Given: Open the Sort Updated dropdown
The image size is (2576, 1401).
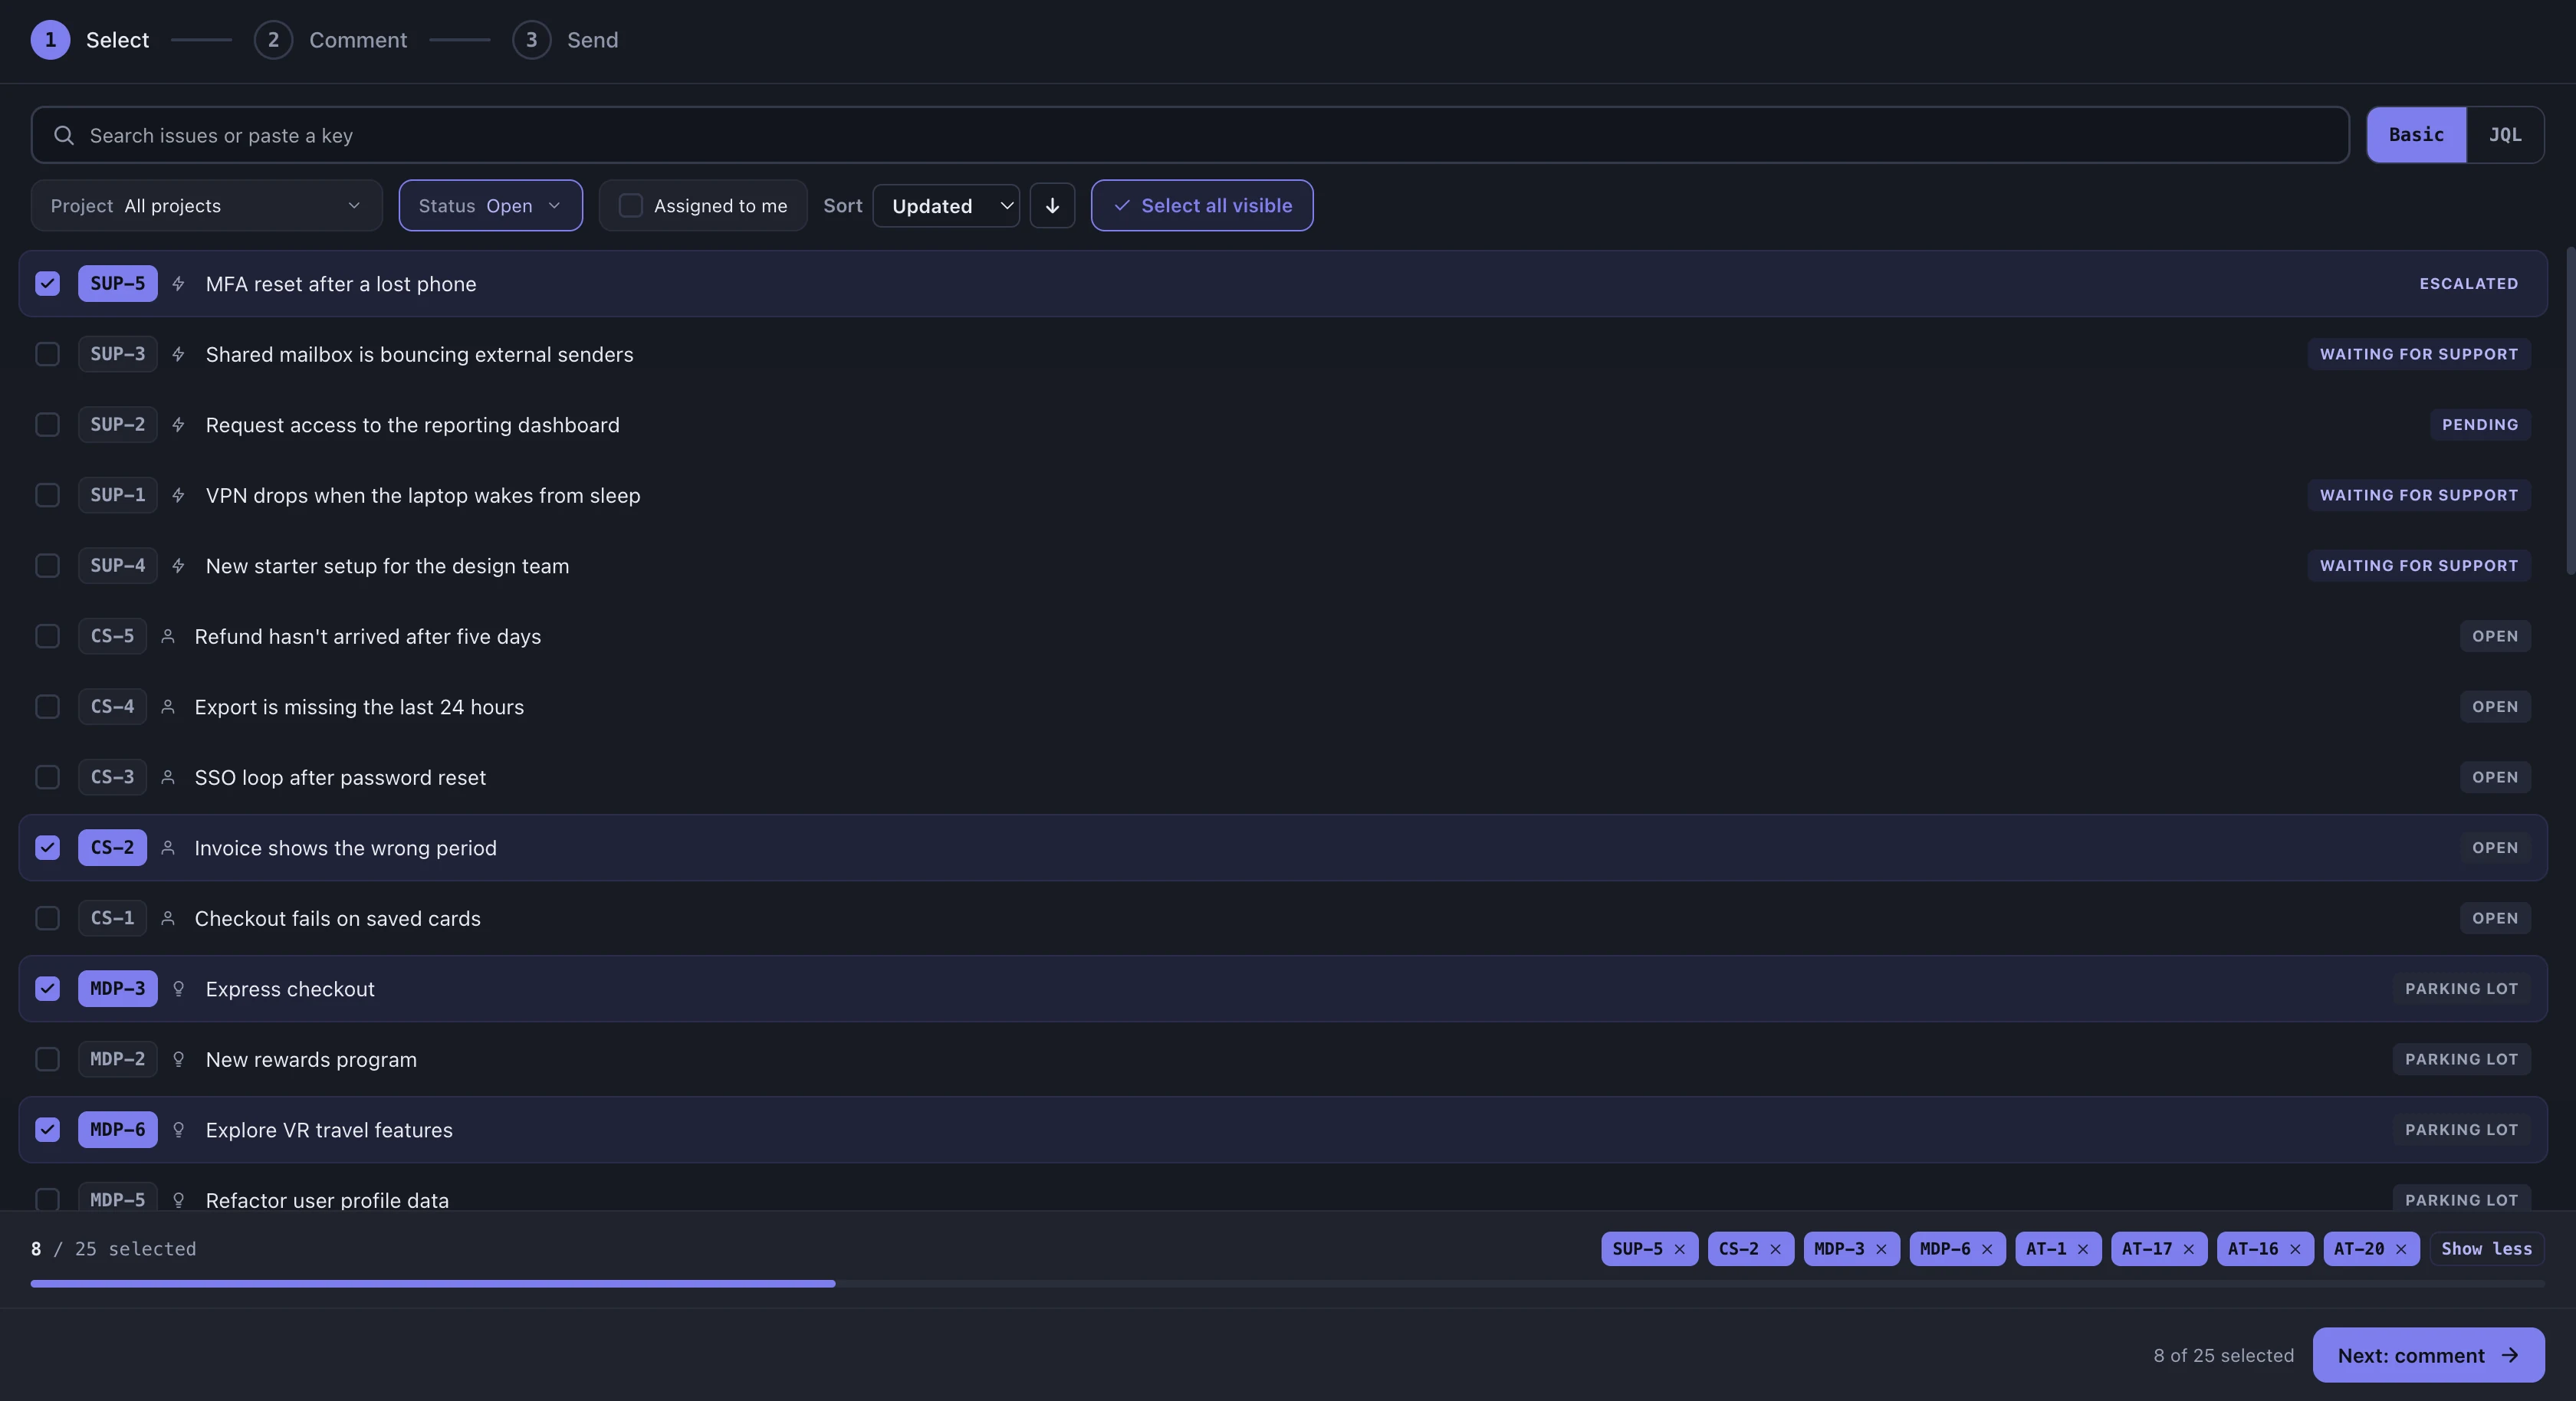Looking at the screenshot, I should pyautogui.click(x=945, y=205).
